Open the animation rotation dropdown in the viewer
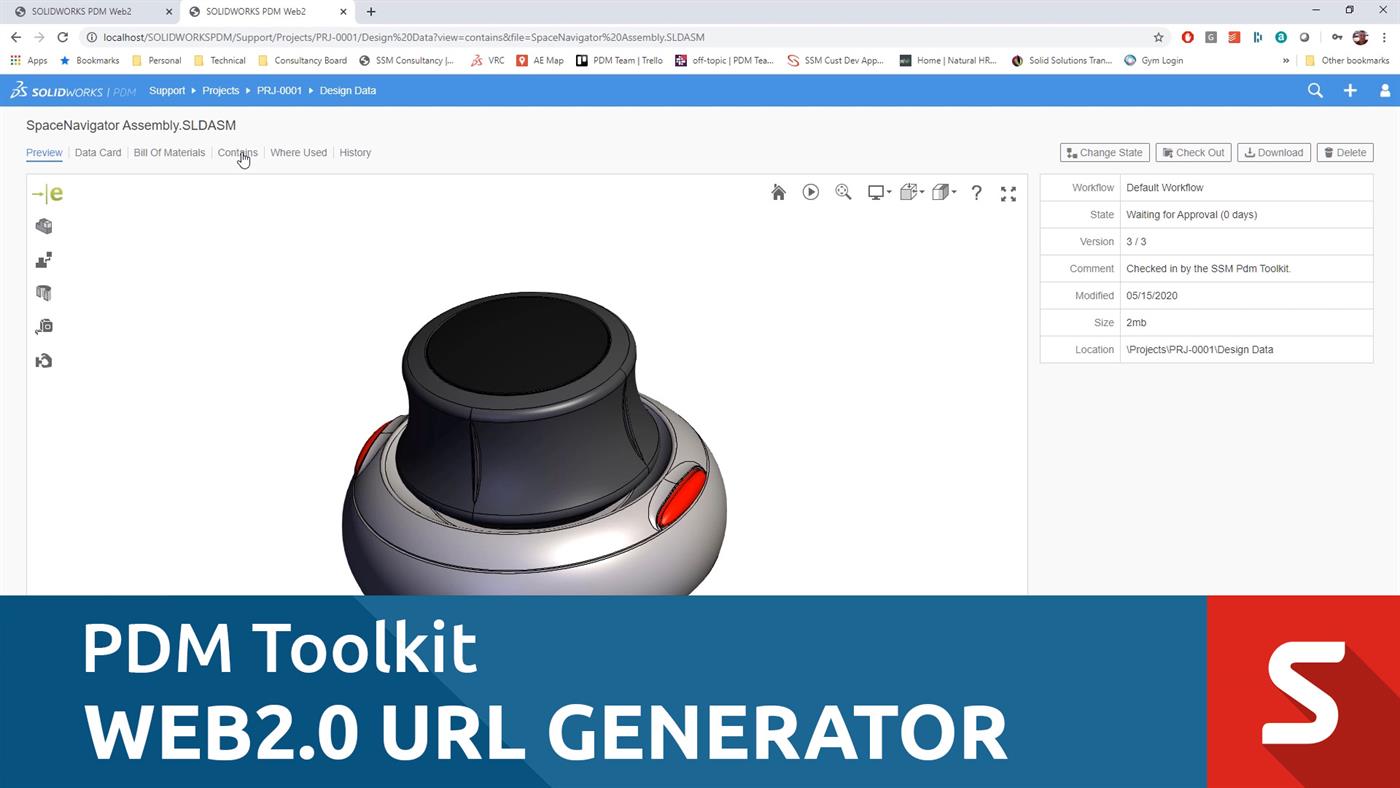Viewport: 1400px width, 788px height. (x=910, y=192)
